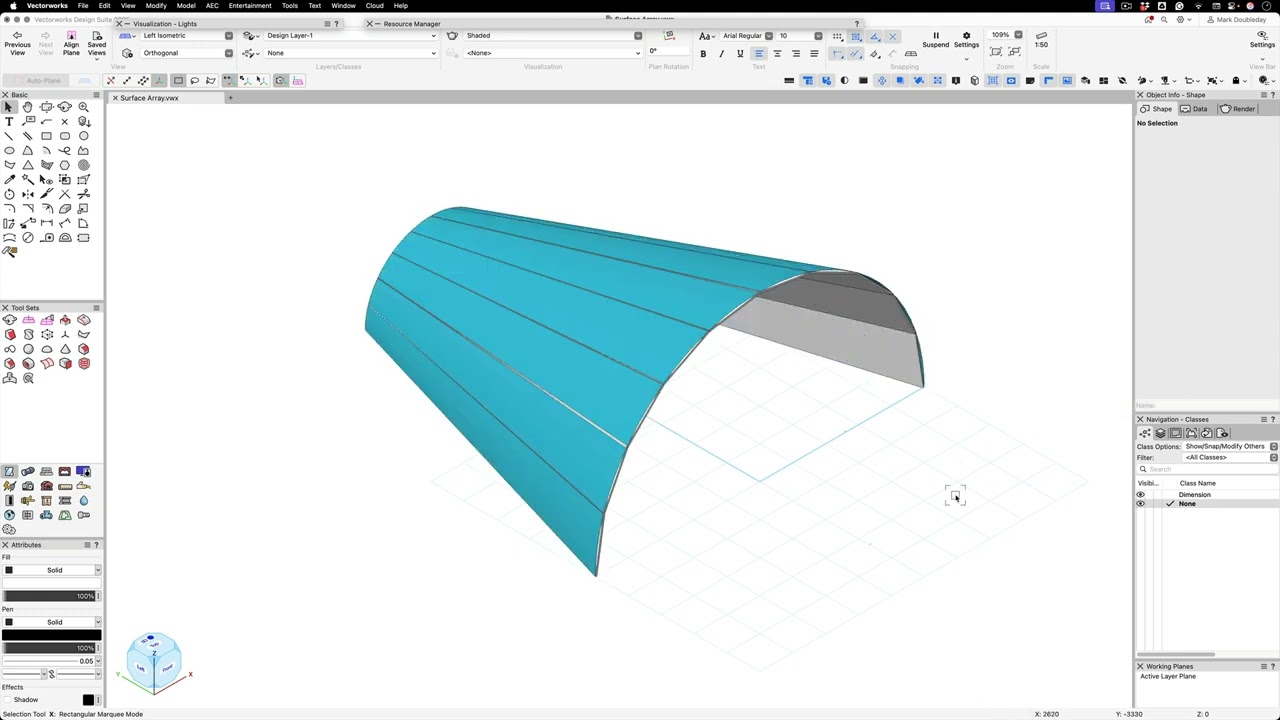Select the Protractor tool
1280x720 pixels.
[65, 237]
